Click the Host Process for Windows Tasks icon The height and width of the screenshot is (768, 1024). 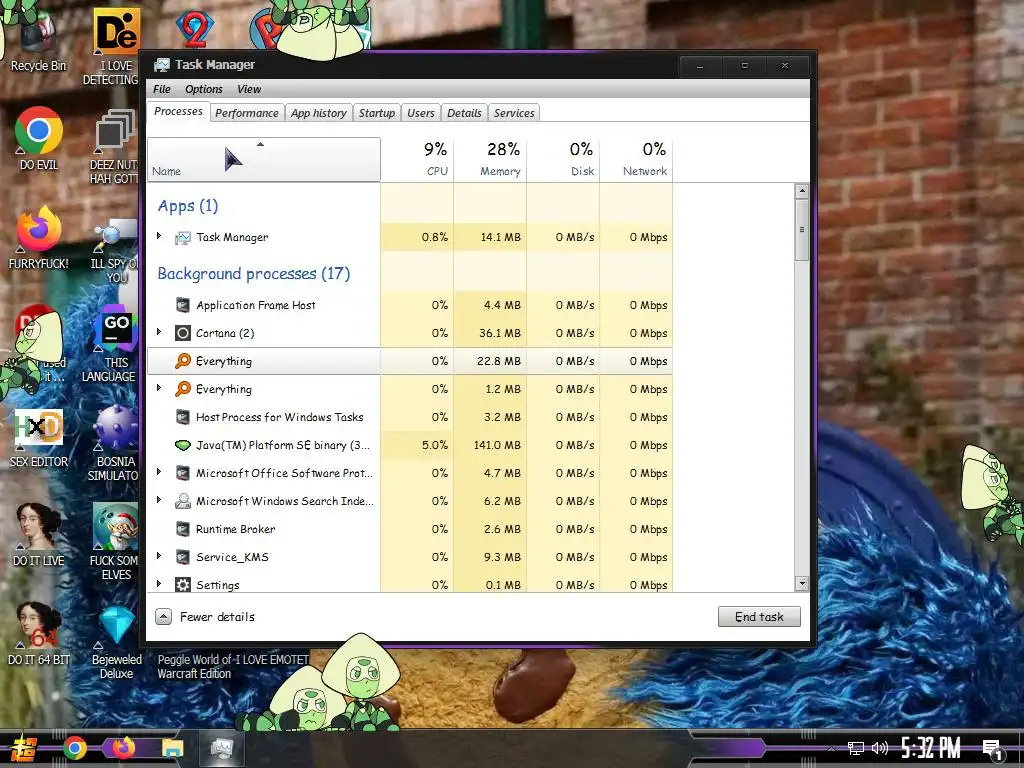point(183,417)
